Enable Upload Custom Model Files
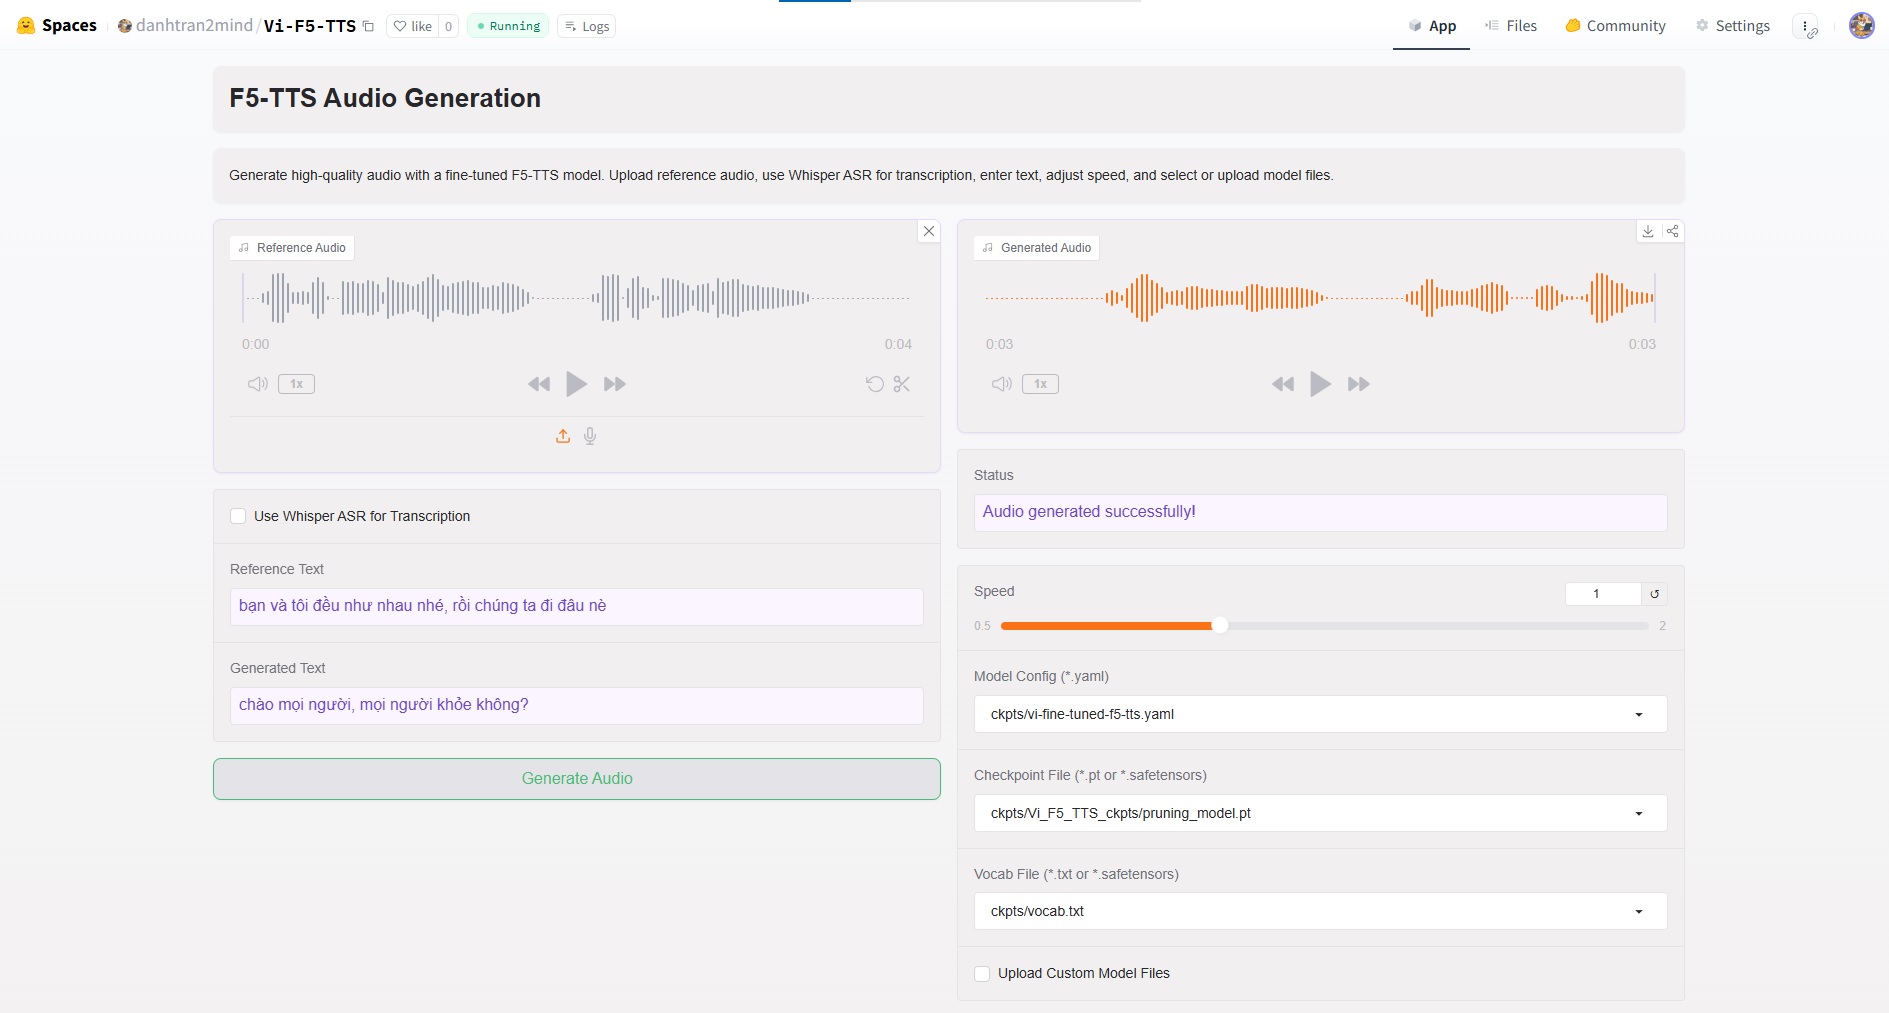 tap(982, 973)
